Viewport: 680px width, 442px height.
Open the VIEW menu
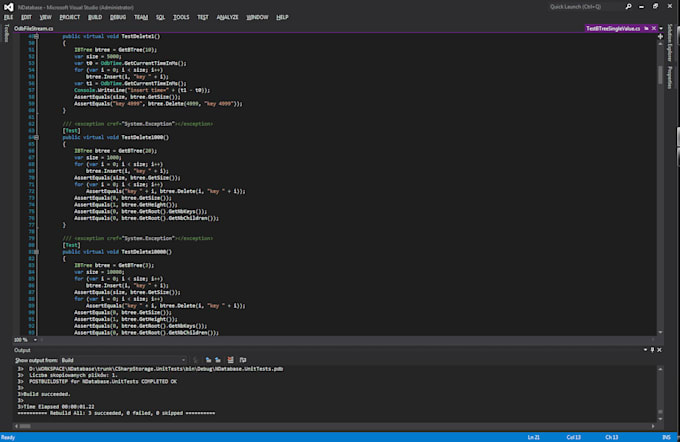click(x=46, y=17)
